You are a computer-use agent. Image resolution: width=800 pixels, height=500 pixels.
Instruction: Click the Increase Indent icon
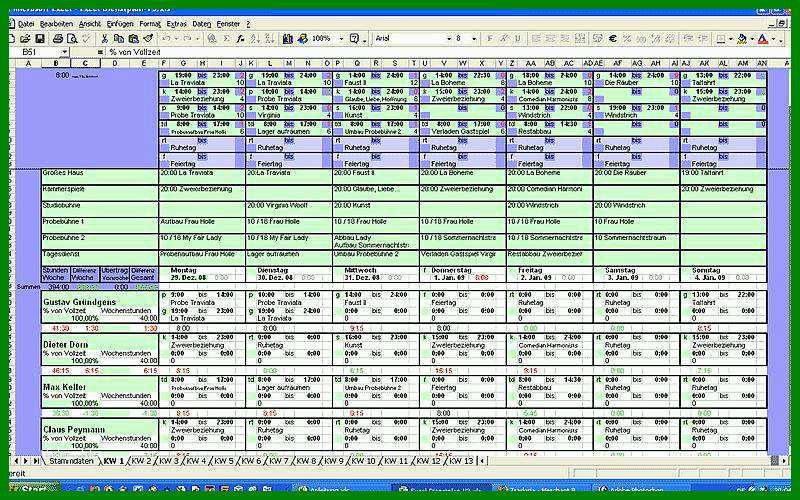tap(703, 39)
